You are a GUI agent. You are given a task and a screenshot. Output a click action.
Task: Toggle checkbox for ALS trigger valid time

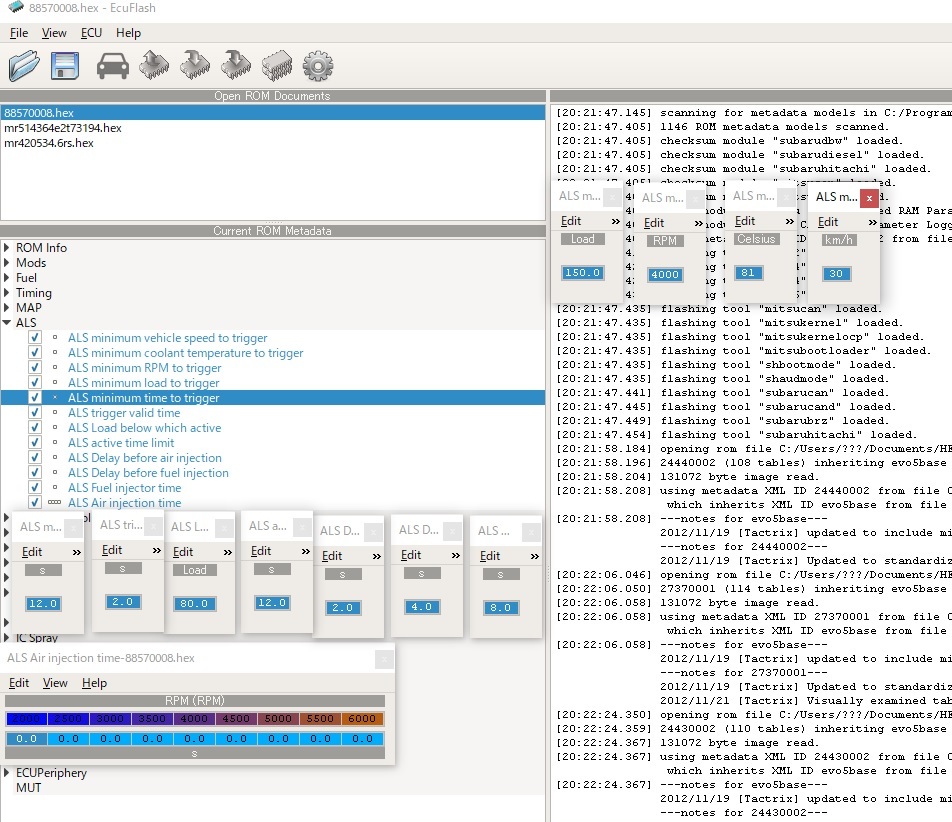tap(35, 413)
